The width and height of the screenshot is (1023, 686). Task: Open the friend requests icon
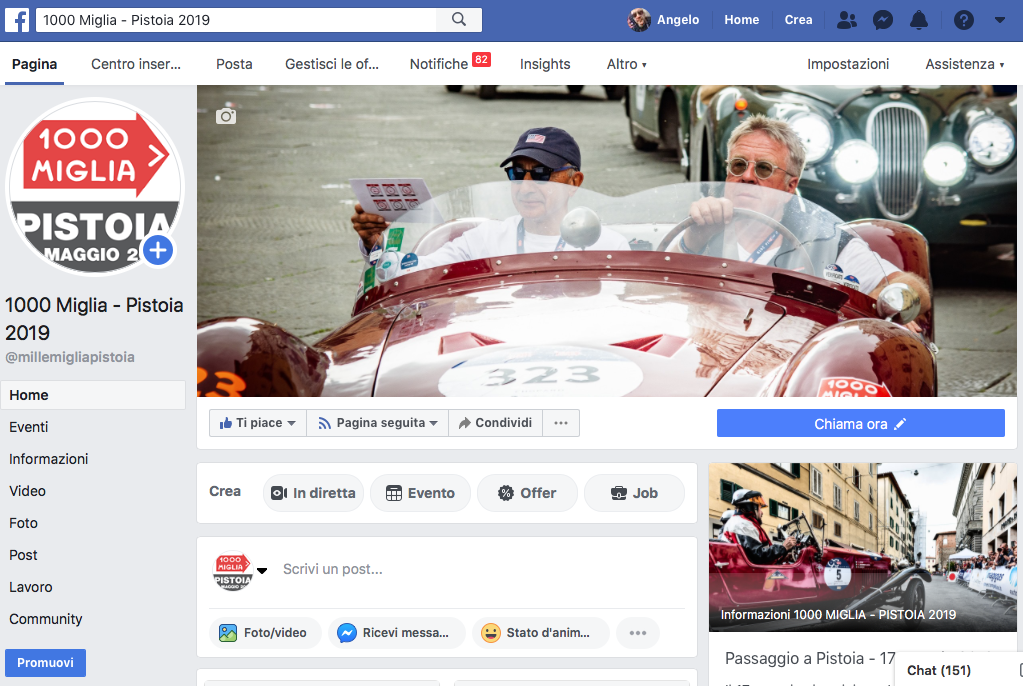[x=846, y=20]
